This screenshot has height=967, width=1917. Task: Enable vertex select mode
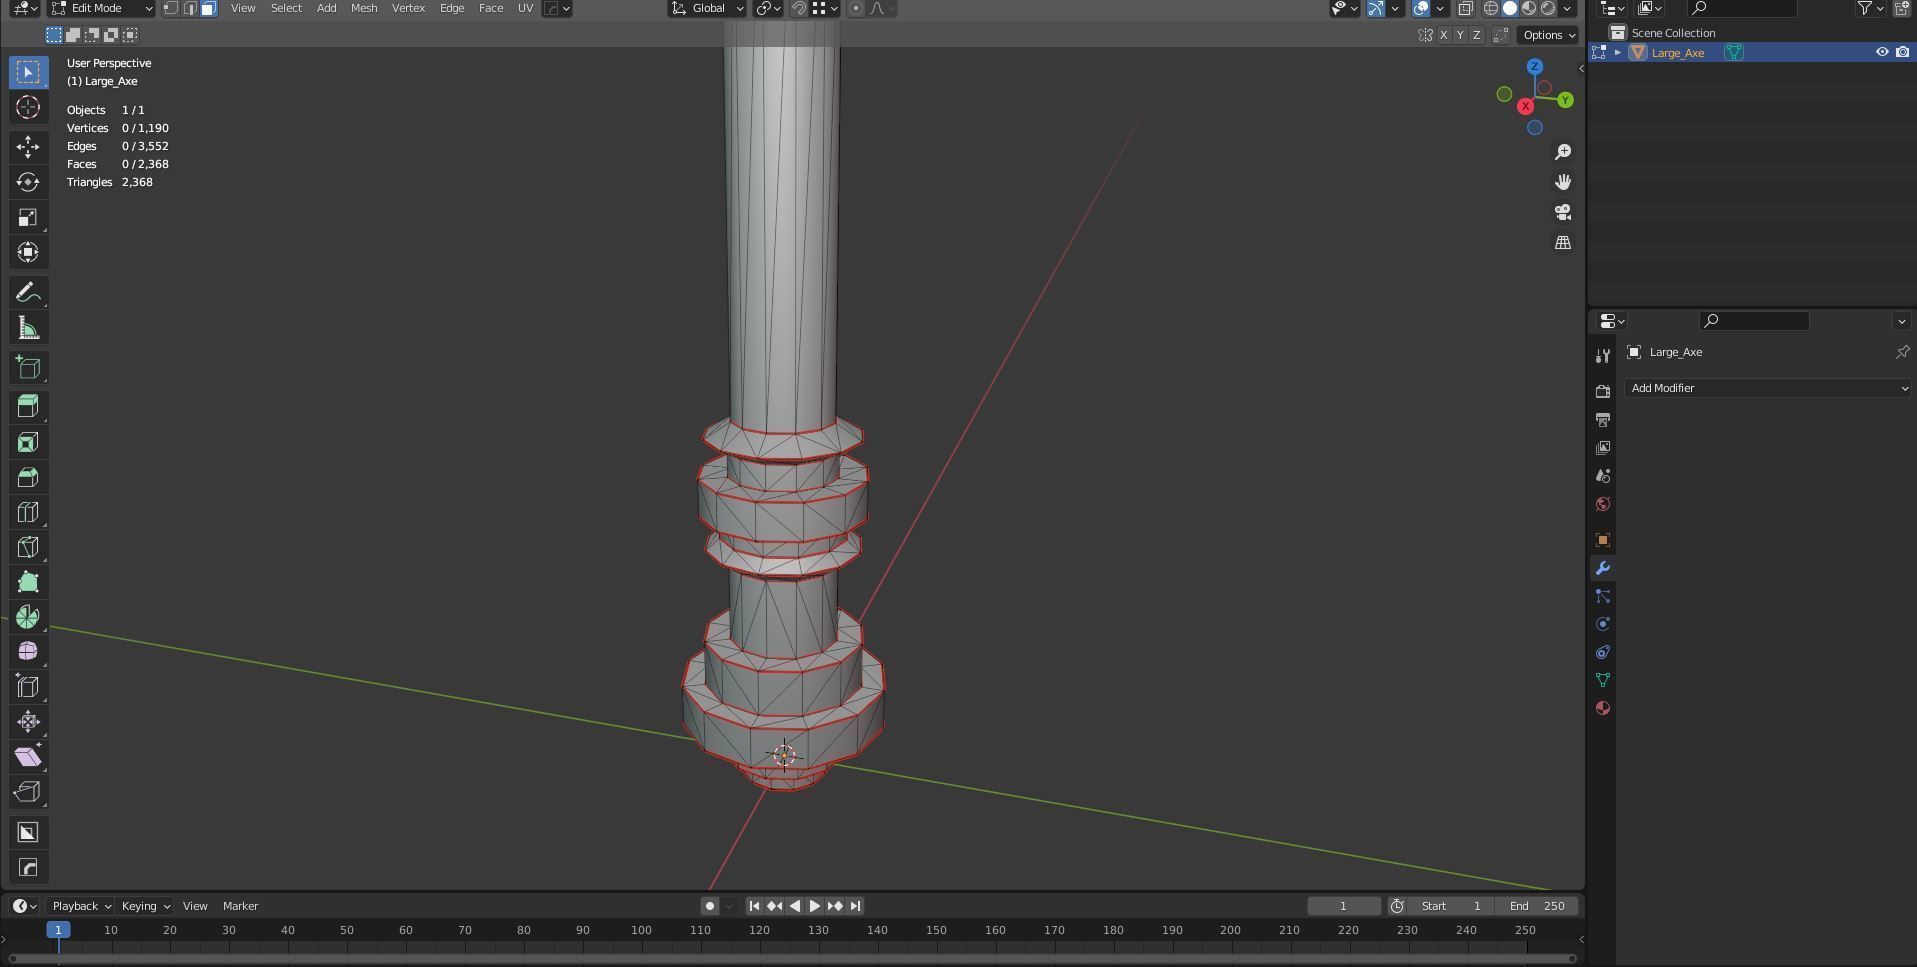[x=171, y=8]
